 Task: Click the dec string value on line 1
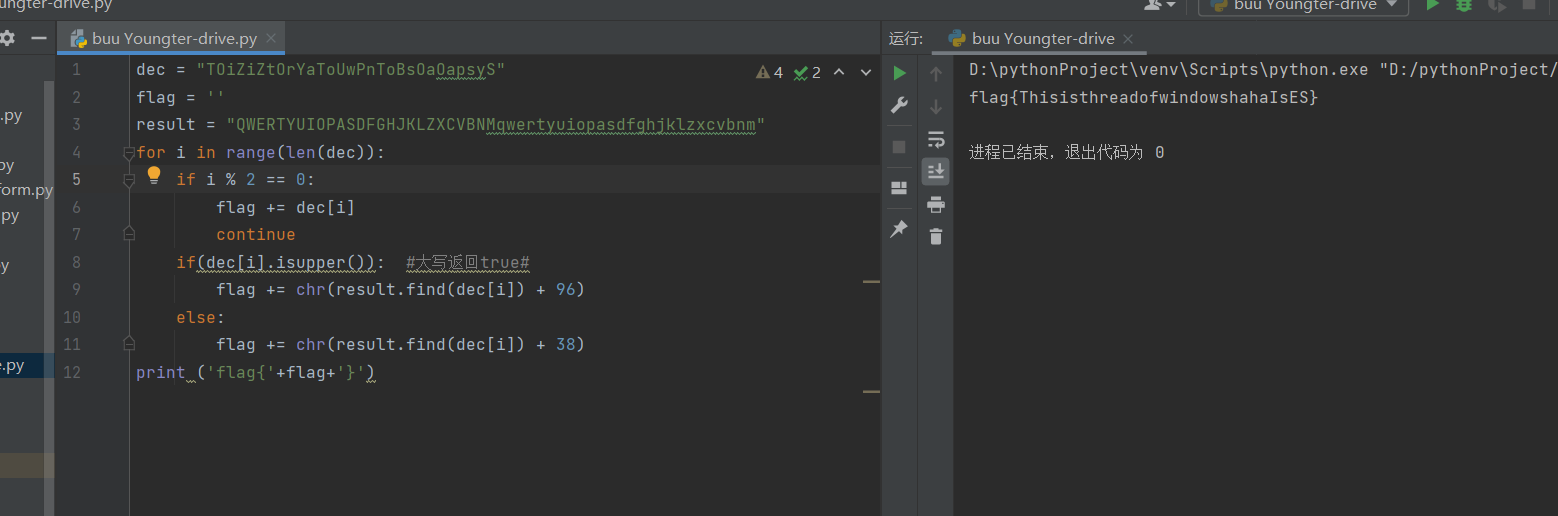[351, 70]
